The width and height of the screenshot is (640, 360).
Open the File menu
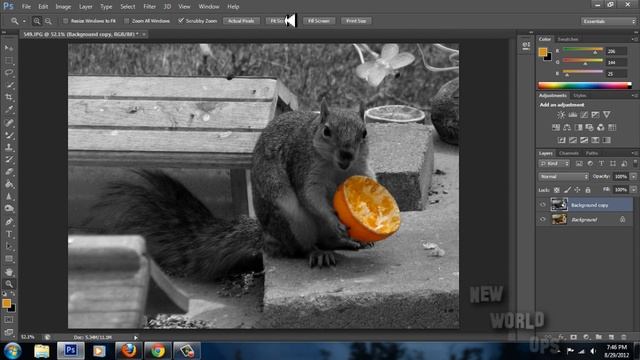[26, 7]
